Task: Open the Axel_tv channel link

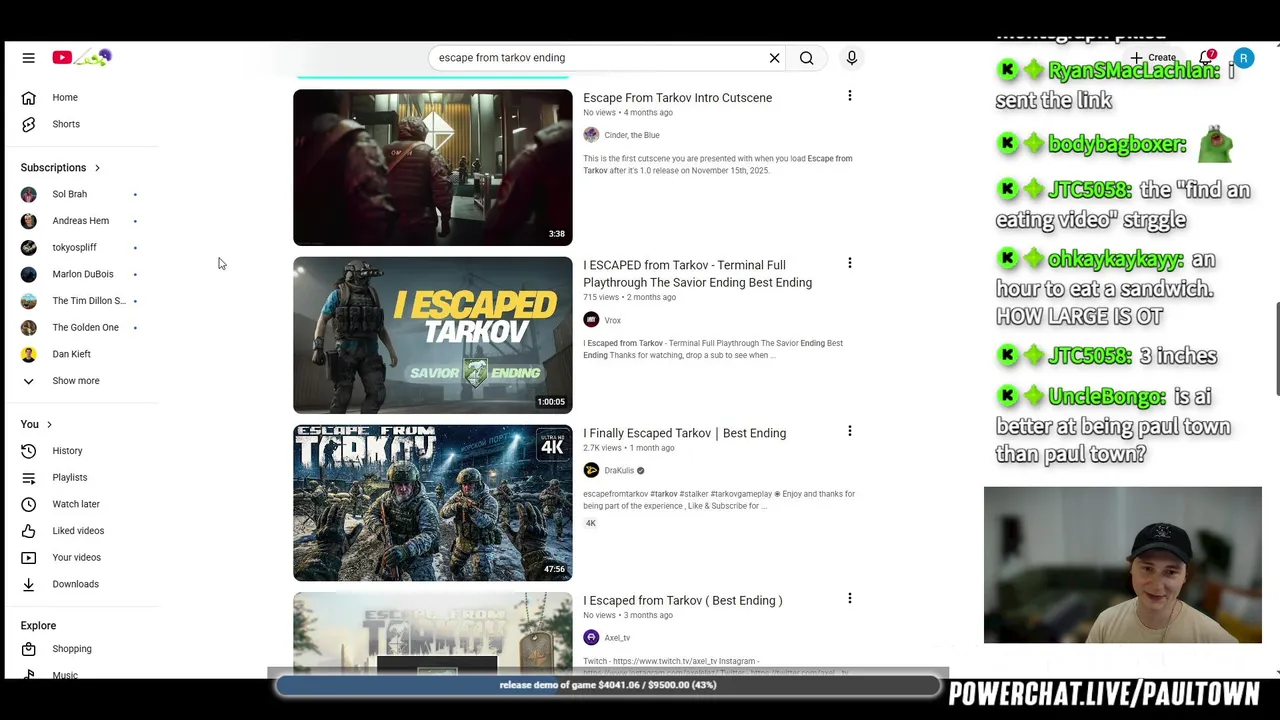Action: tap(617, 638)
